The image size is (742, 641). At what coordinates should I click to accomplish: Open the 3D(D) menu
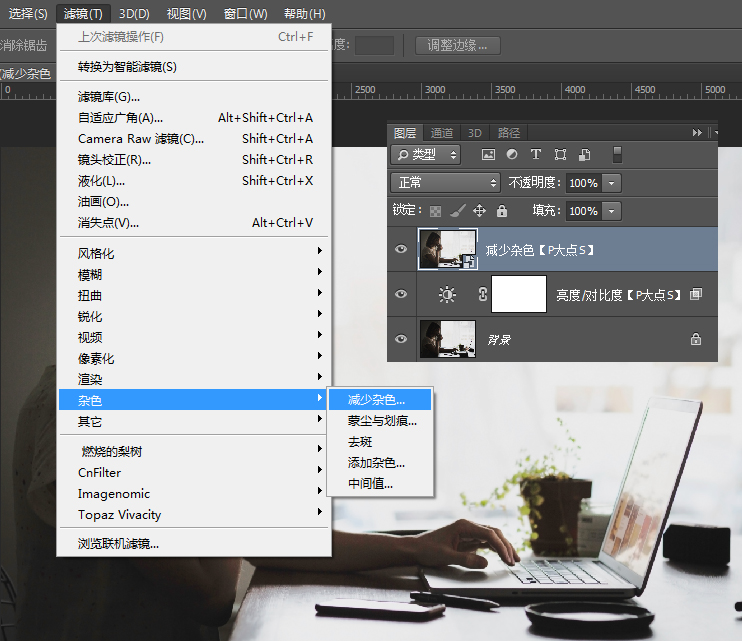(x=134, y=14)
